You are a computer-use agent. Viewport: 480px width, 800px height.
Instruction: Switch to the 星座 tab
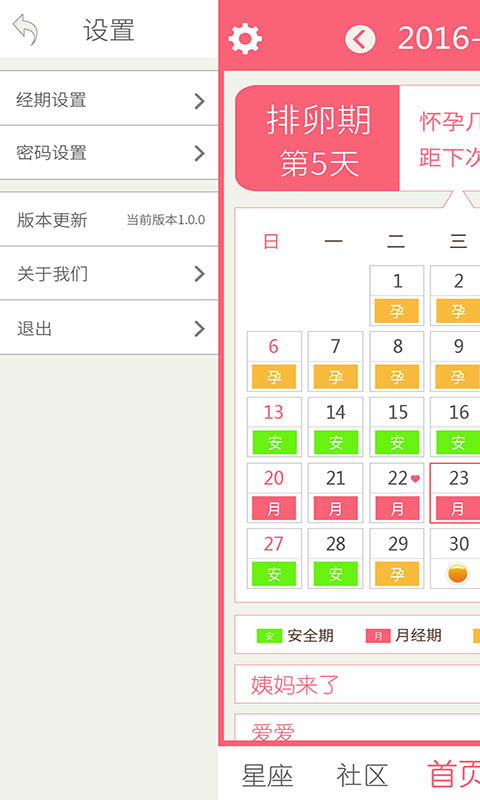pyautogui.click(x=267, y=776)
